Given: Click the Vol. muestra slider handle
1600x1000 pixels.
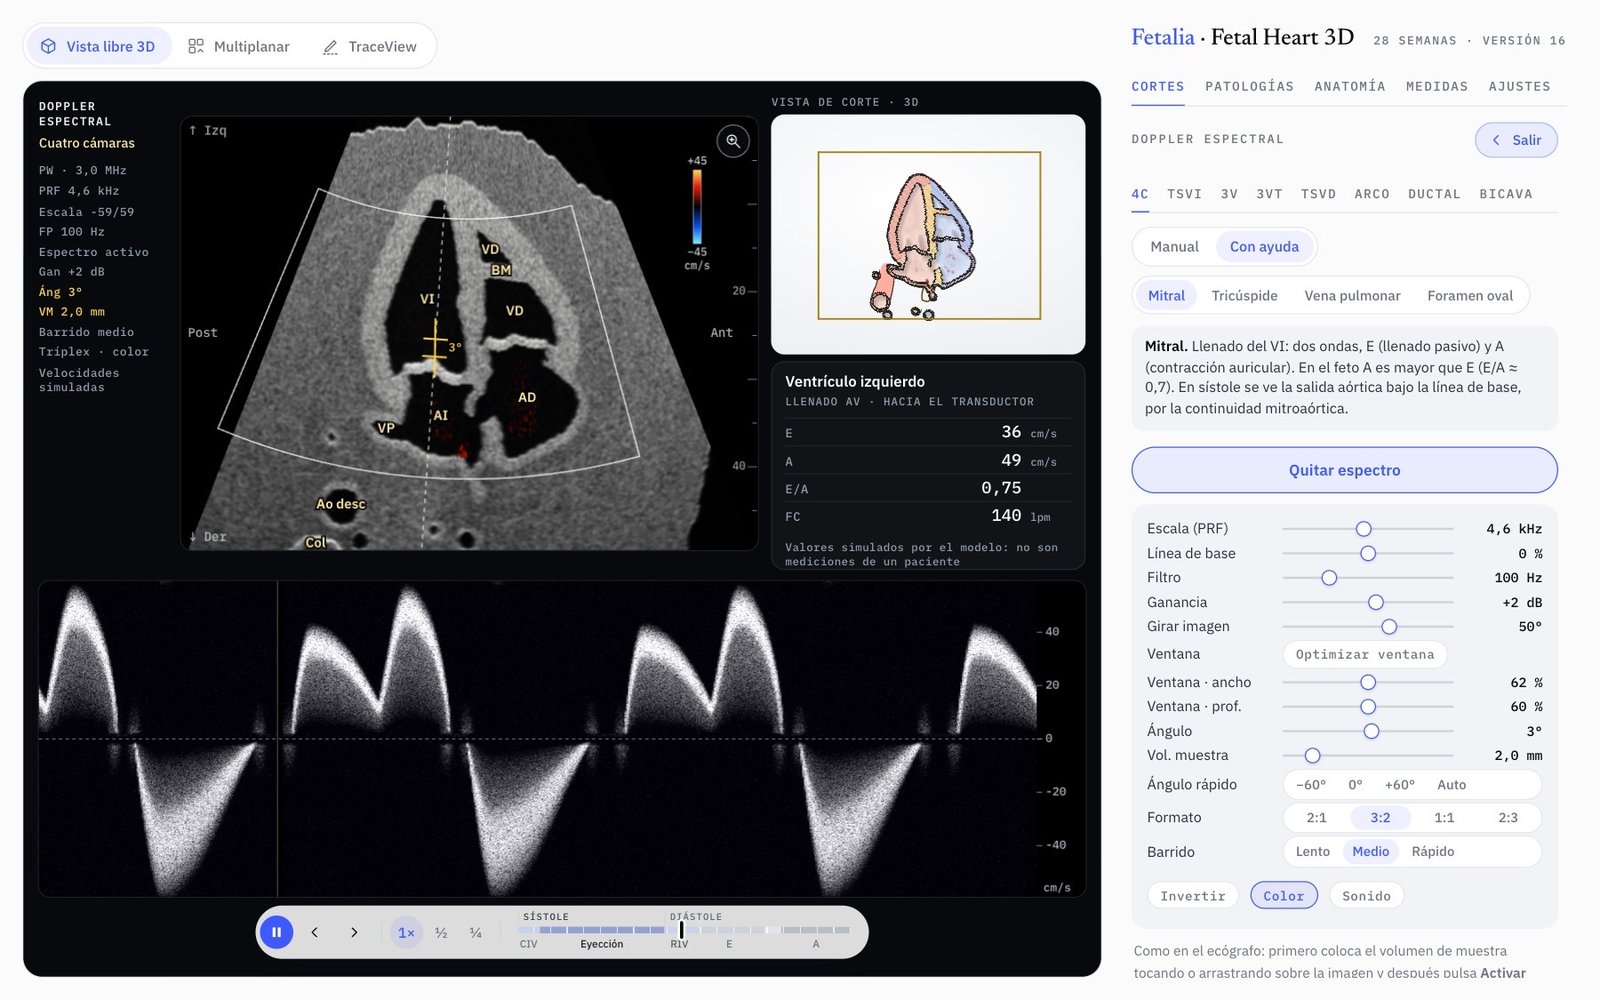Looking at the screenshot, I should coord(1312,756).
